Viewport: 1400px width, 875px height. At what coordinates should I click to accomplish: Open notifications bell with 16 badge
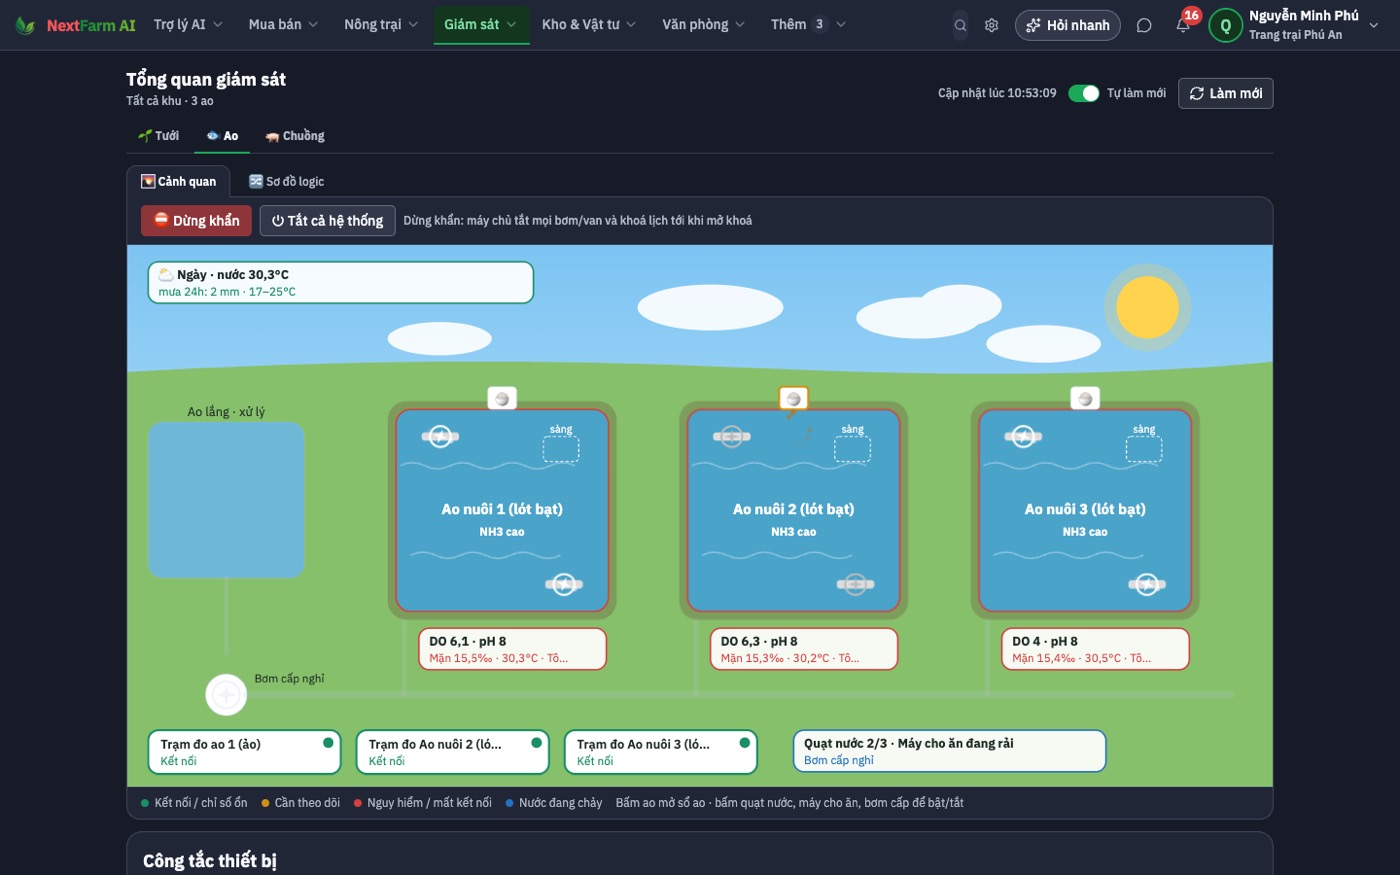point(1183,25)
